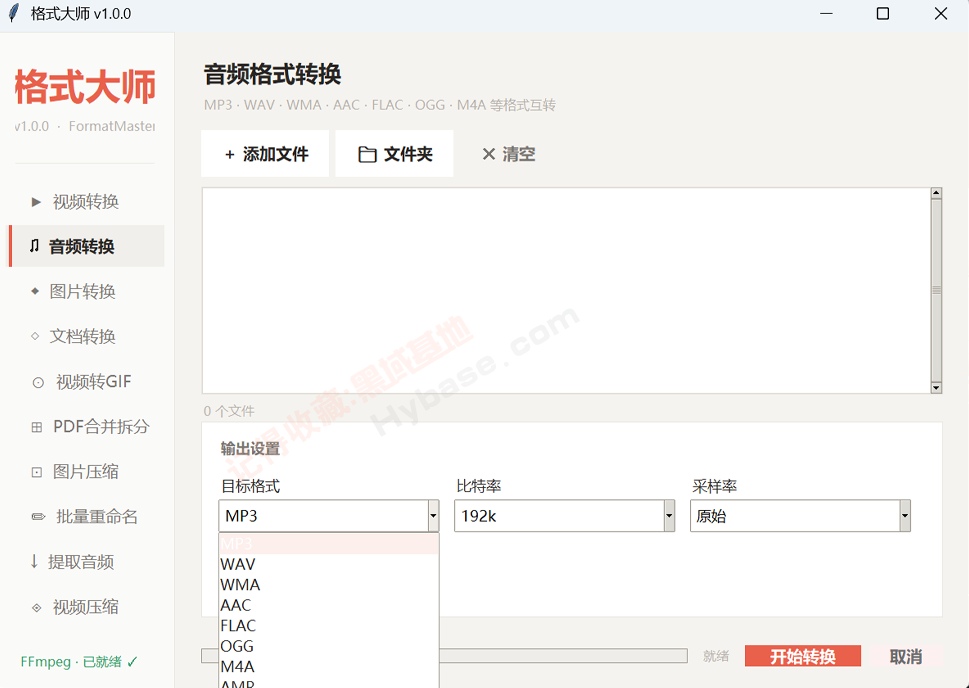Open 视频转GIF in the sidebar

point(86,381)
